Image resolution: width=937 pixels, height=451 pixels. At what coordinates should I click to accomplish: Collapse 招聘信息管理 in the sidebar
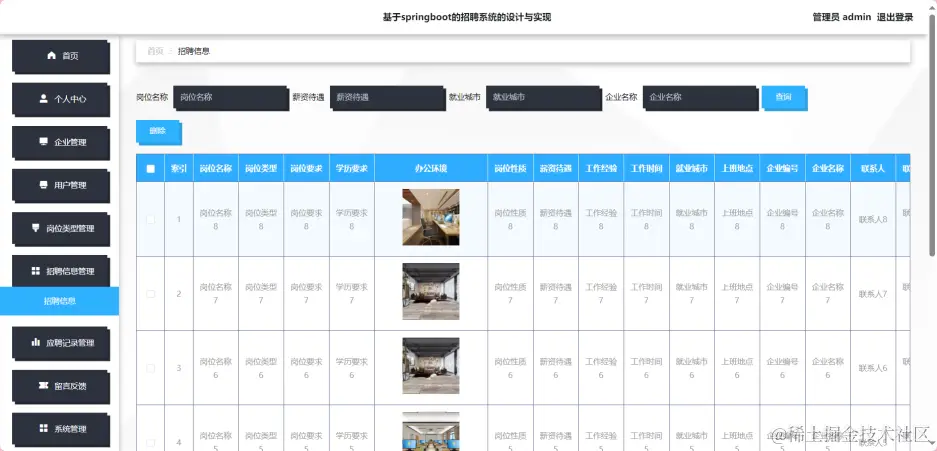click(61, 271)
